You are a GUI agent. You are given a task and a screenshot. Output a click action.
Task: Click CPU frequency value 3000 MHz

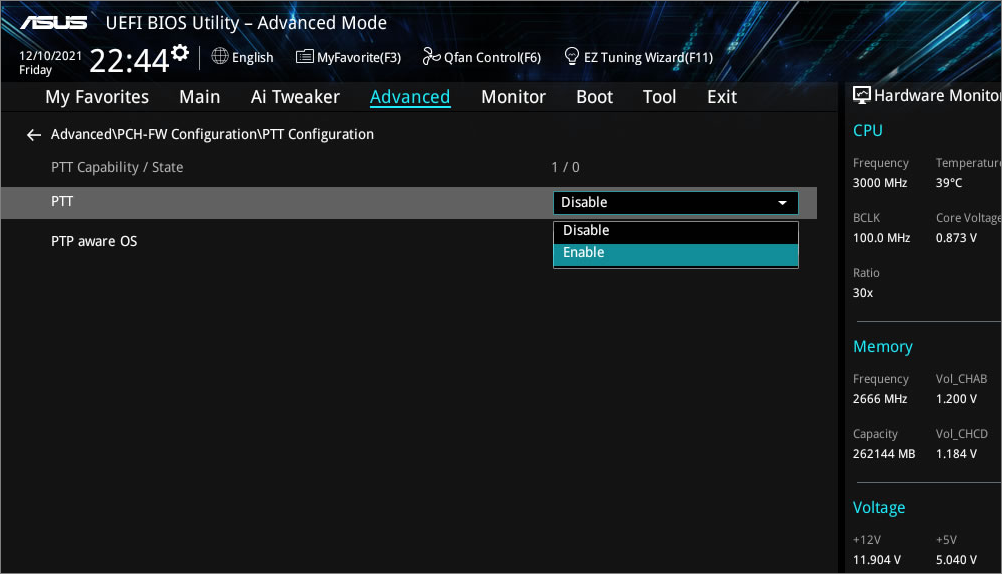click(x=880, y=183)
